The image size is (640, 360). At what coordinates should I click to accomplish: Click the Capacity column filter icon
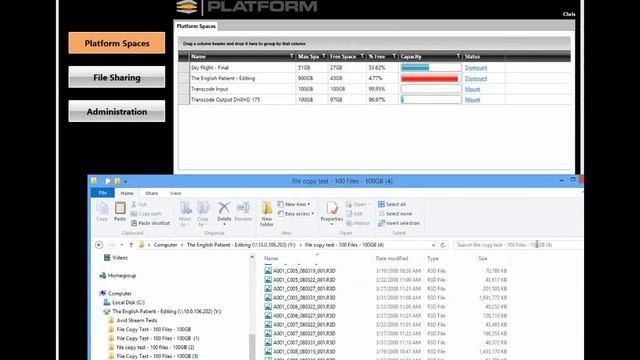(458, 56)
